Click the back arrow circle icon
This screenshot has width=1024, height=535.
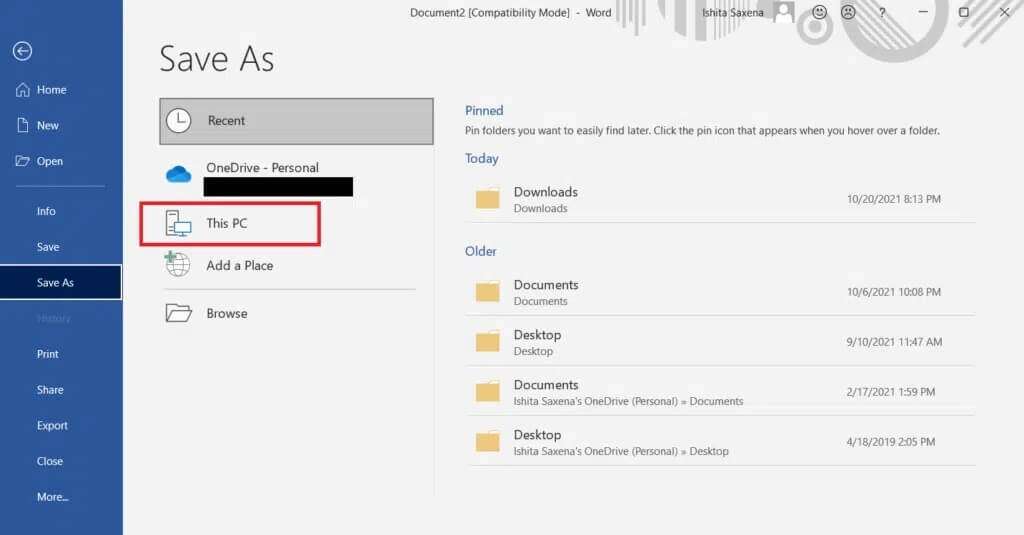click(x=22, y=51)
